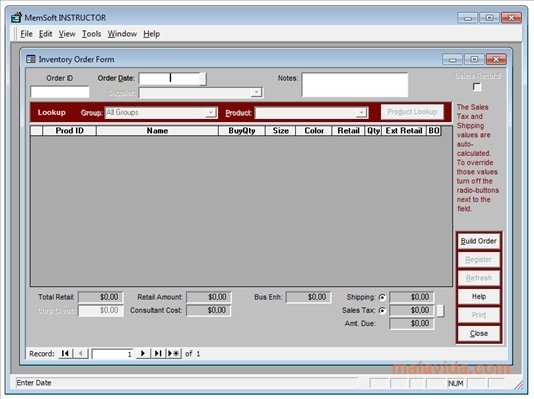Go to the previous record
Image resolution: width=534 pixels, height=399 pixels.
pos(81,353)
